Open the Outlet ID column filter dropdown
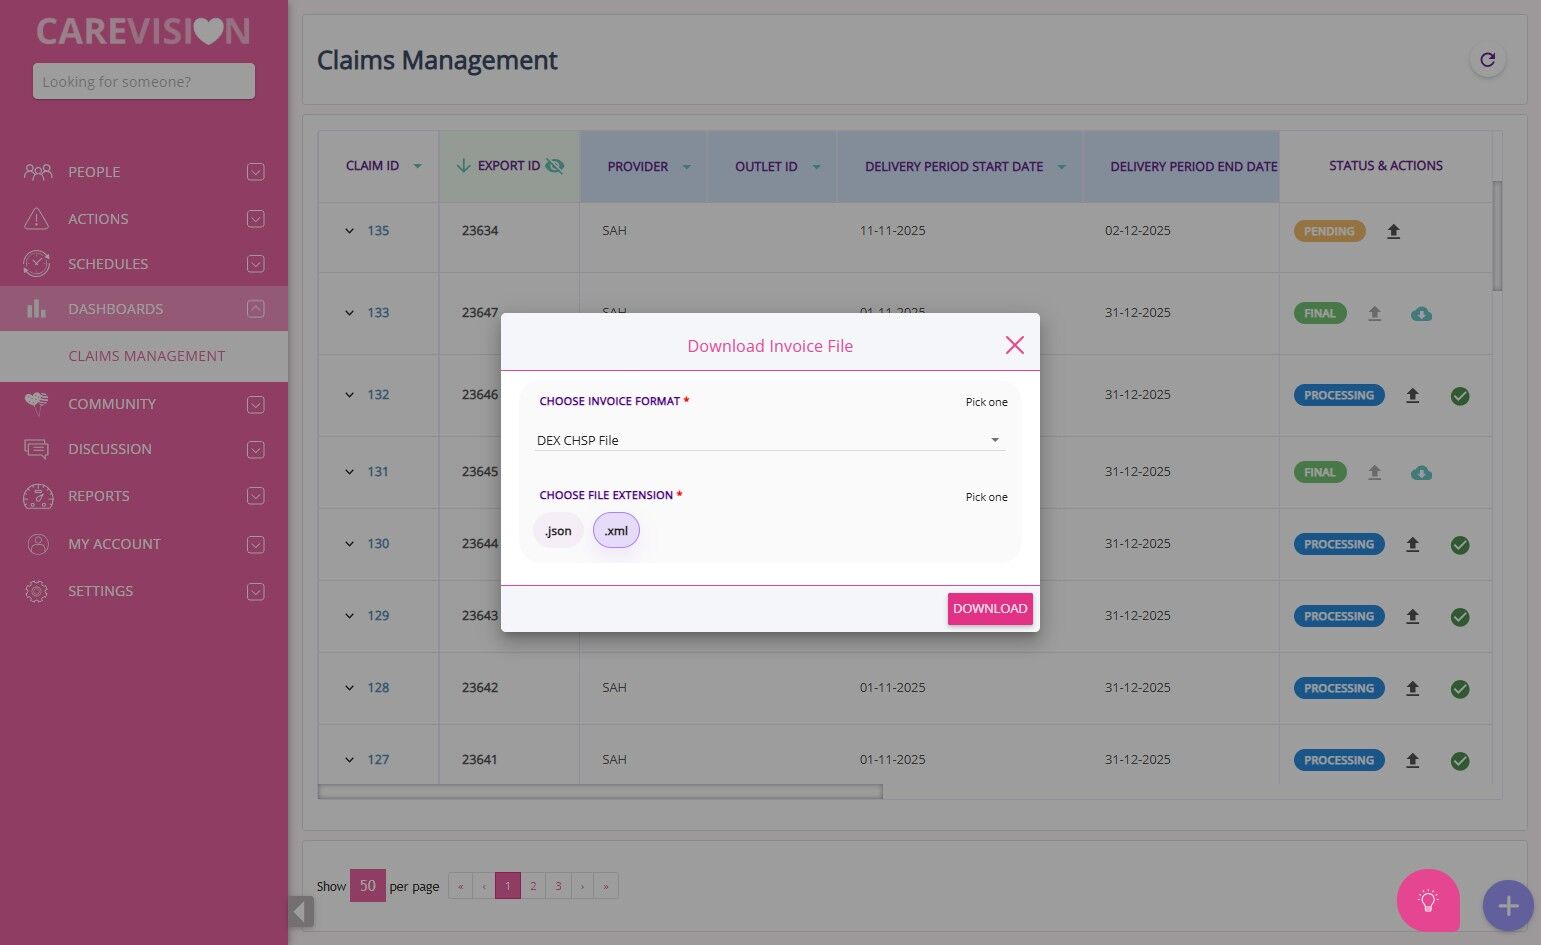Screen dimensions: 1541x945 click(x=816, y=167)
